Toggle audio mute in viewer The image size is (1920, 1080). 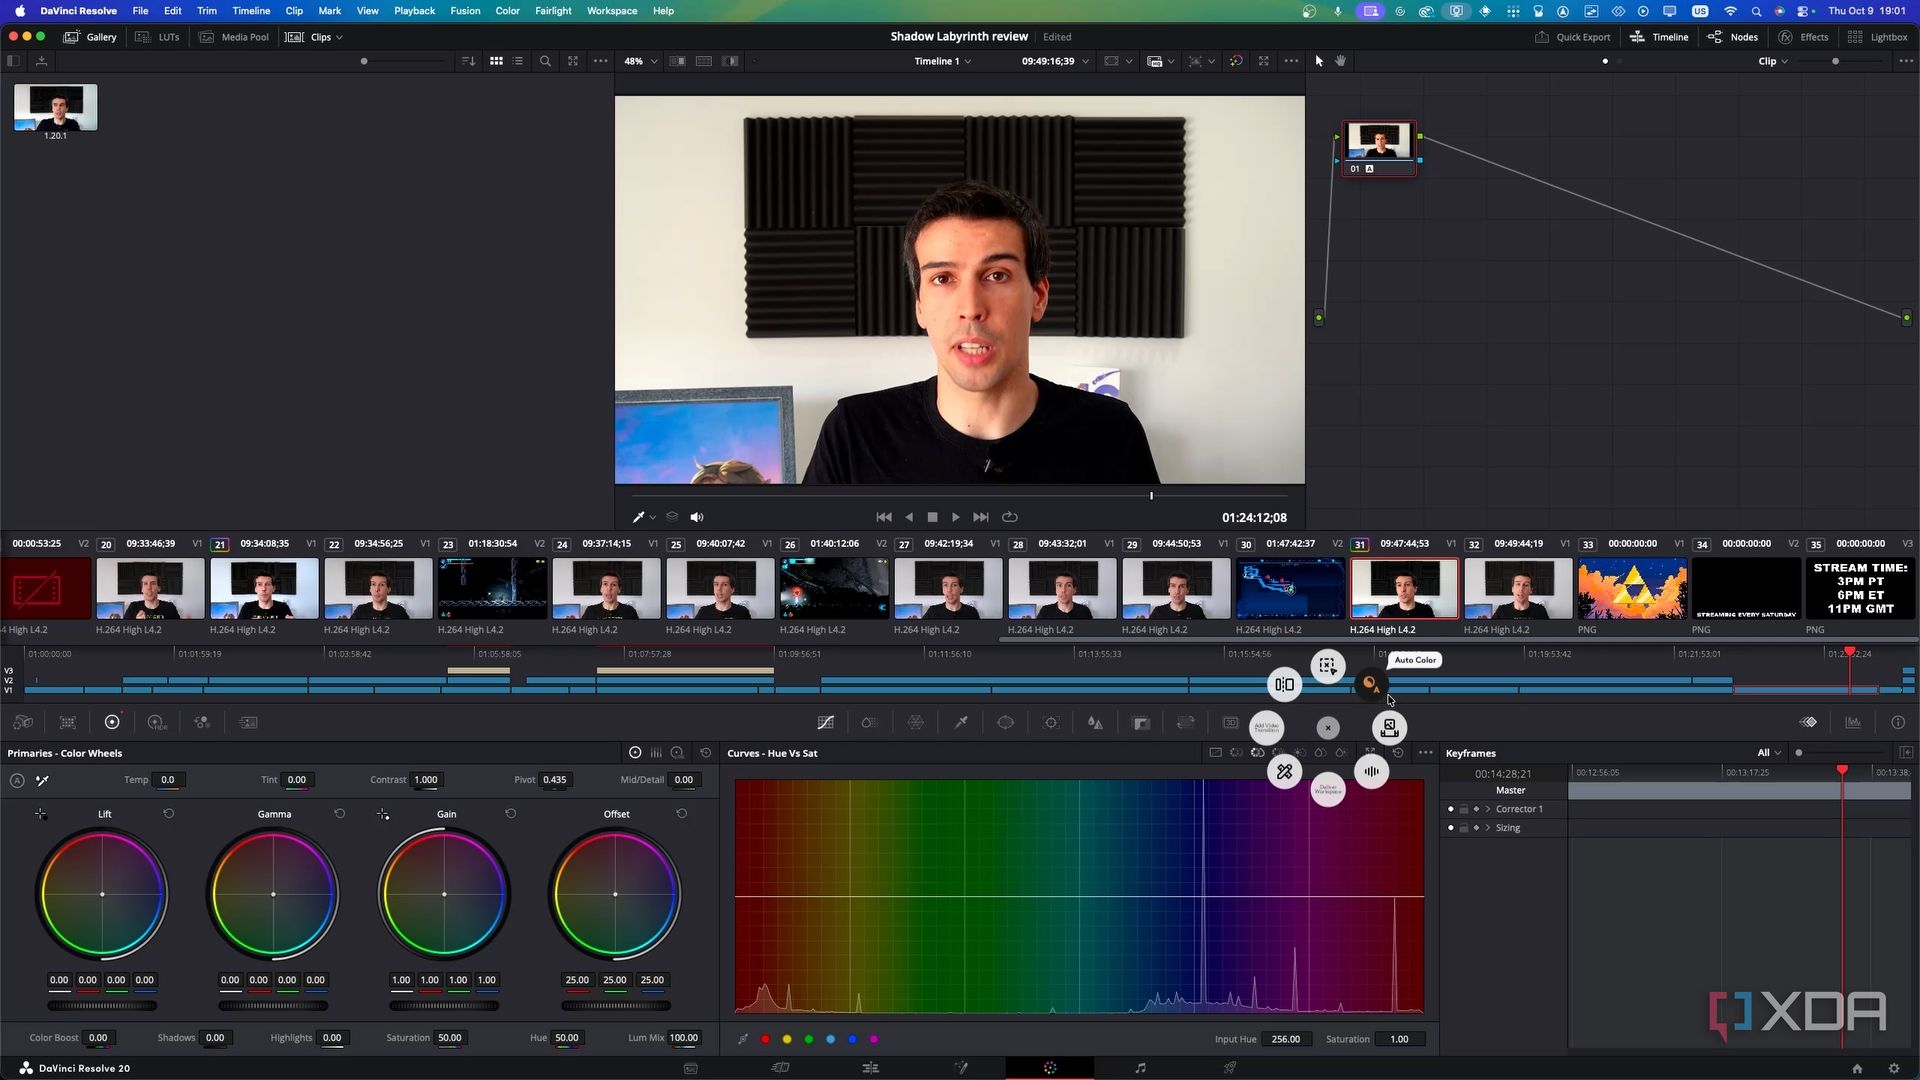697,517
